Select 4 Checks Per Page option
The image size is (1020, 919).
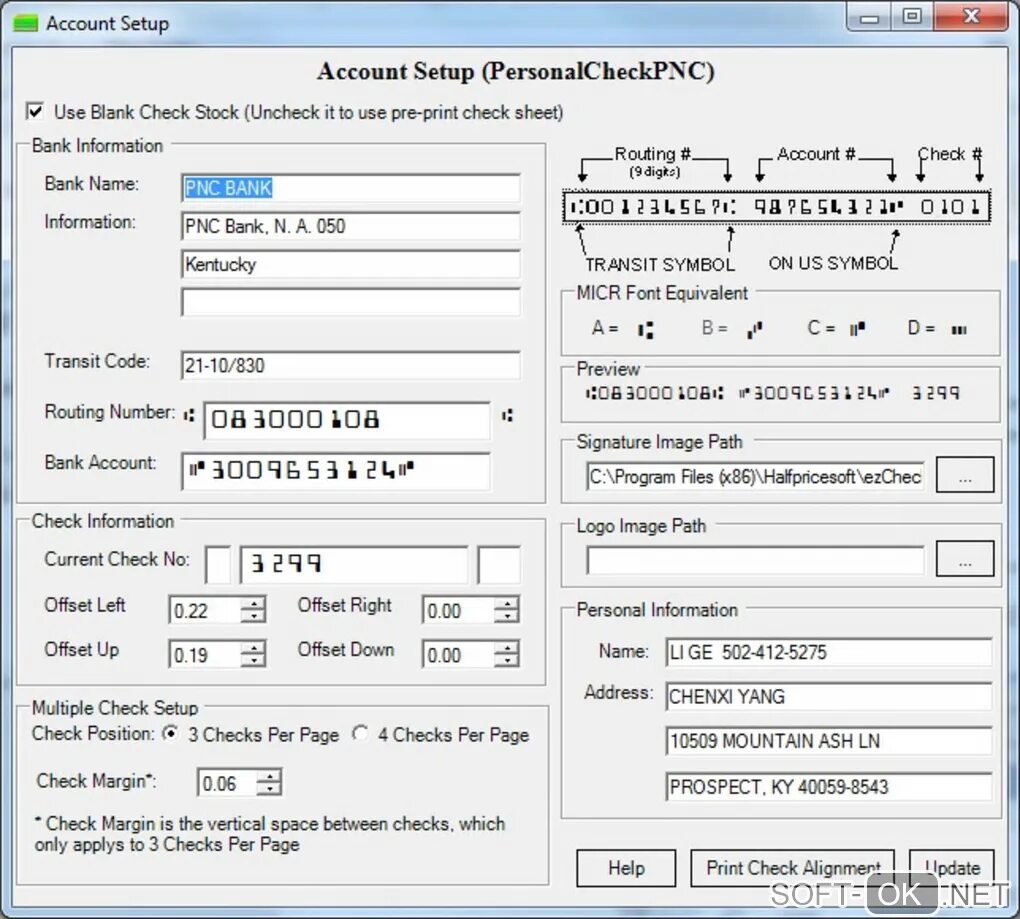tap(360, 734)
